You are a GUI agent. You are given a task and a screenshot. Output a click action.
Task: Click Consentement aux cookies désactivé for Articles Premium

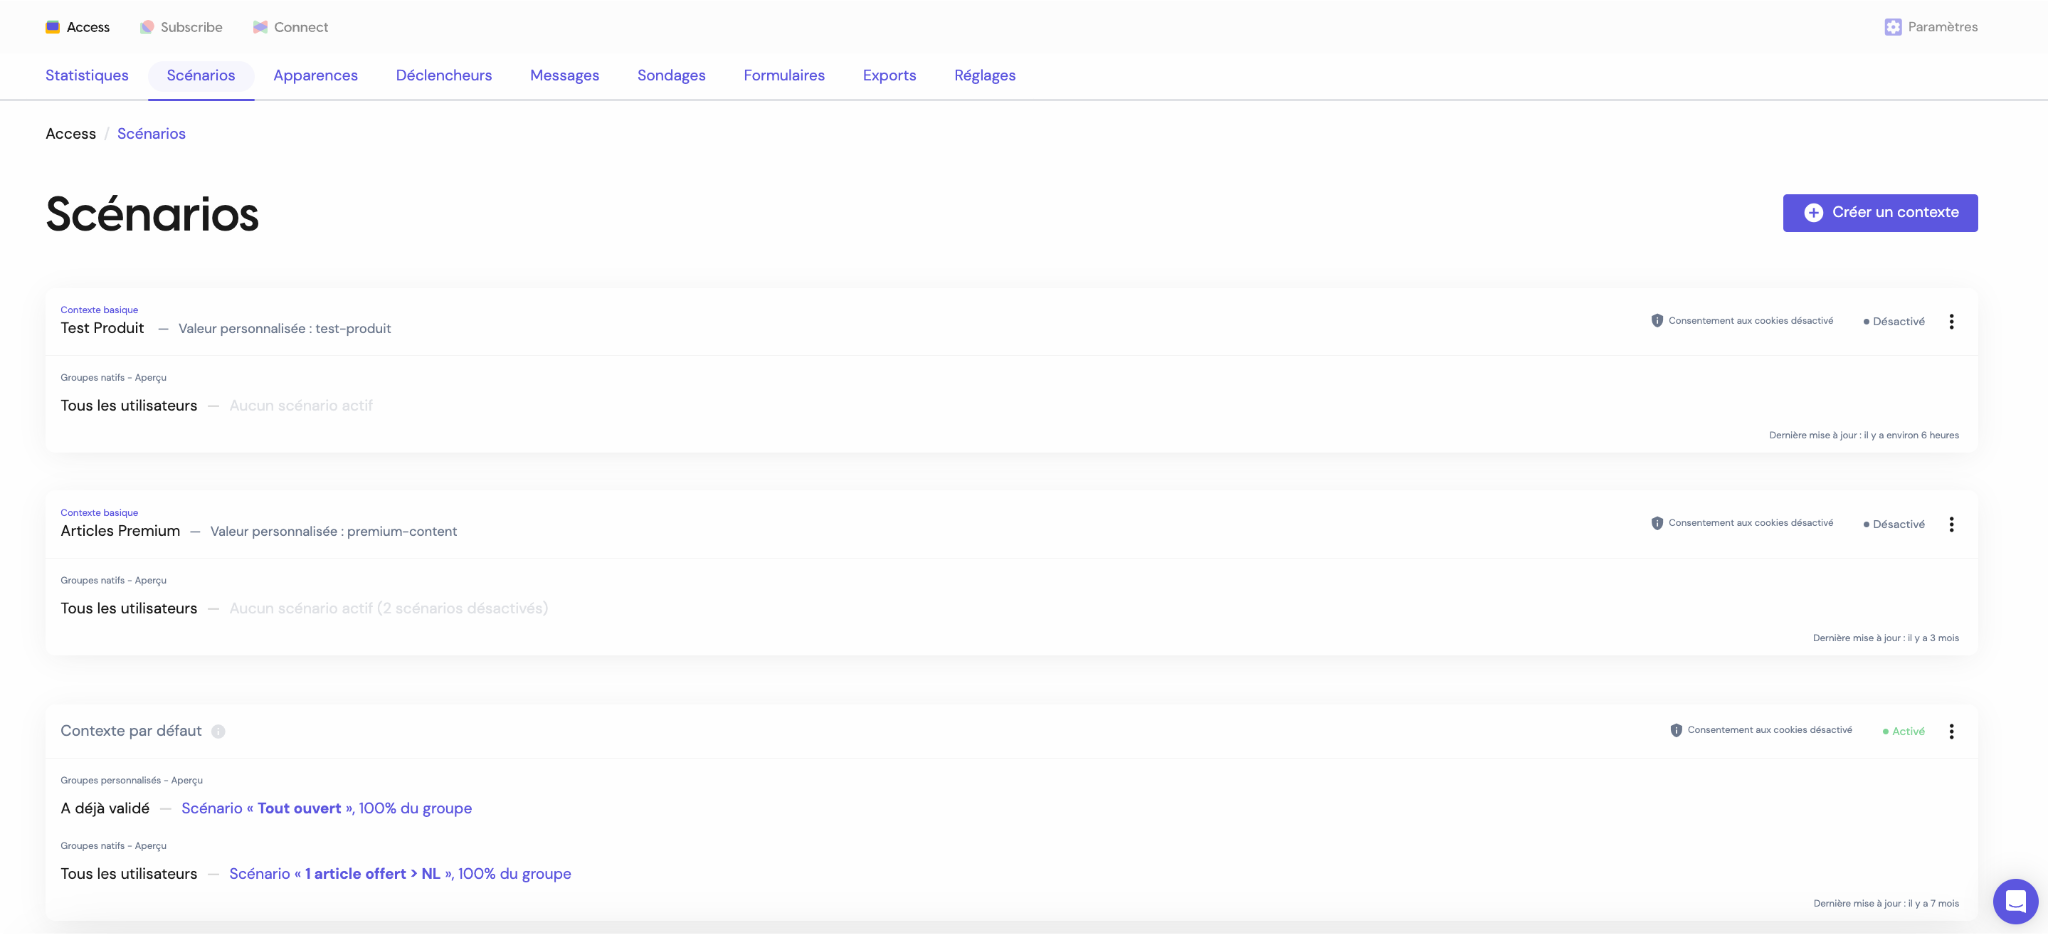[1750, 523]
